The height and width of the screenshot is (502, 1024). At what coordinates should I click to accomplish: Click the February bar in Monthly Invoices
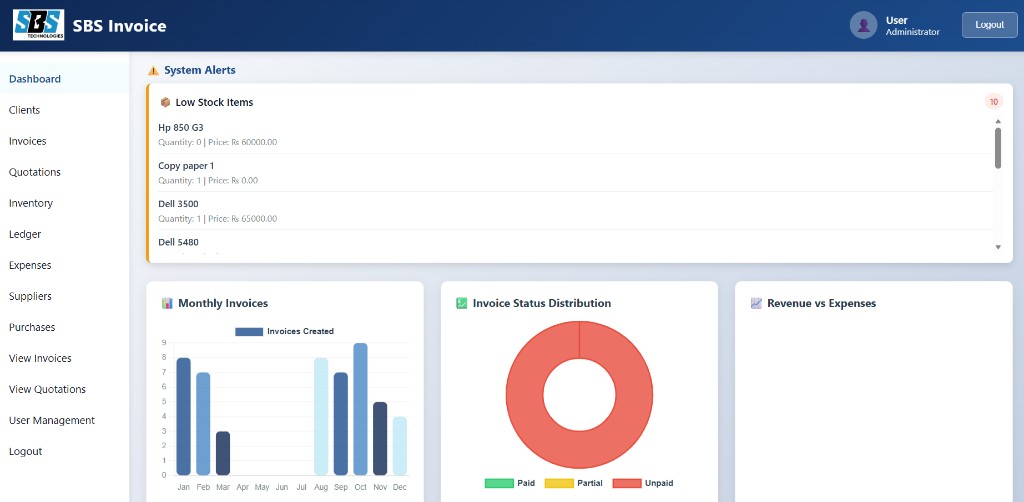[203, 424]
